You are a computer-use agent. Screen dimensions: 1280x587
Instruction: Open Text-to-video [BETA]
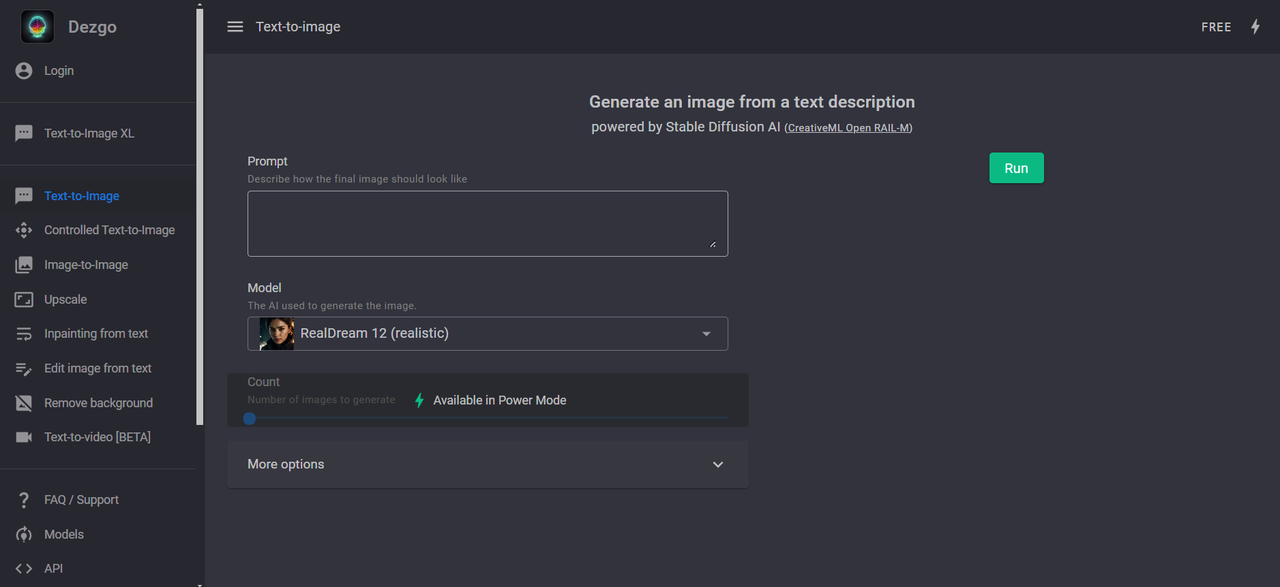[x=98, y=437]
